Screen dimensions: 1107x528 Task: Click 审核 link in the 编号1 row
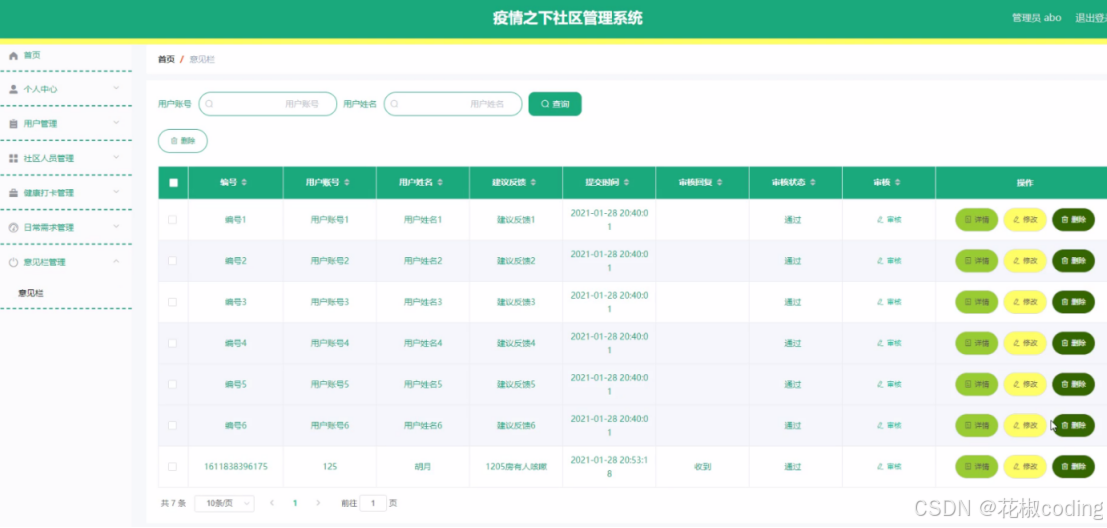coord(889,220)
